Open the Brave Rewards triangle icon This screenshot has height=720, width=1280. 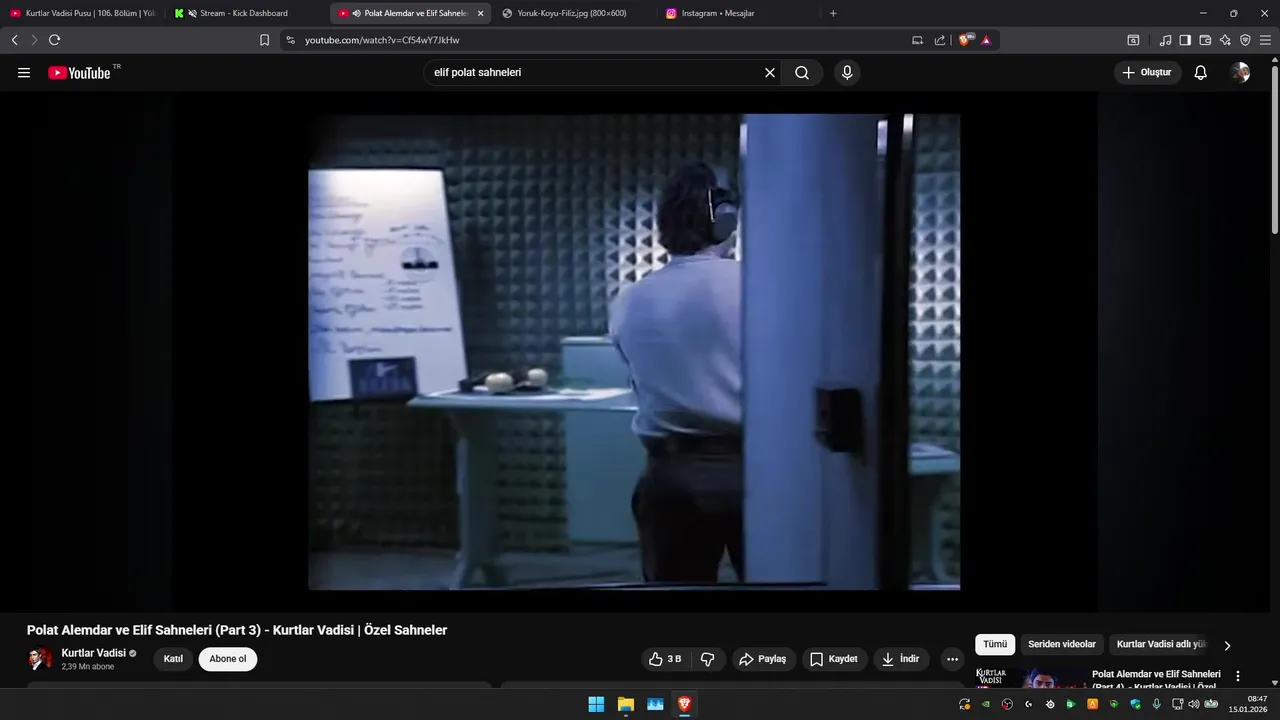pyautogui.click(x=986, y=40)
